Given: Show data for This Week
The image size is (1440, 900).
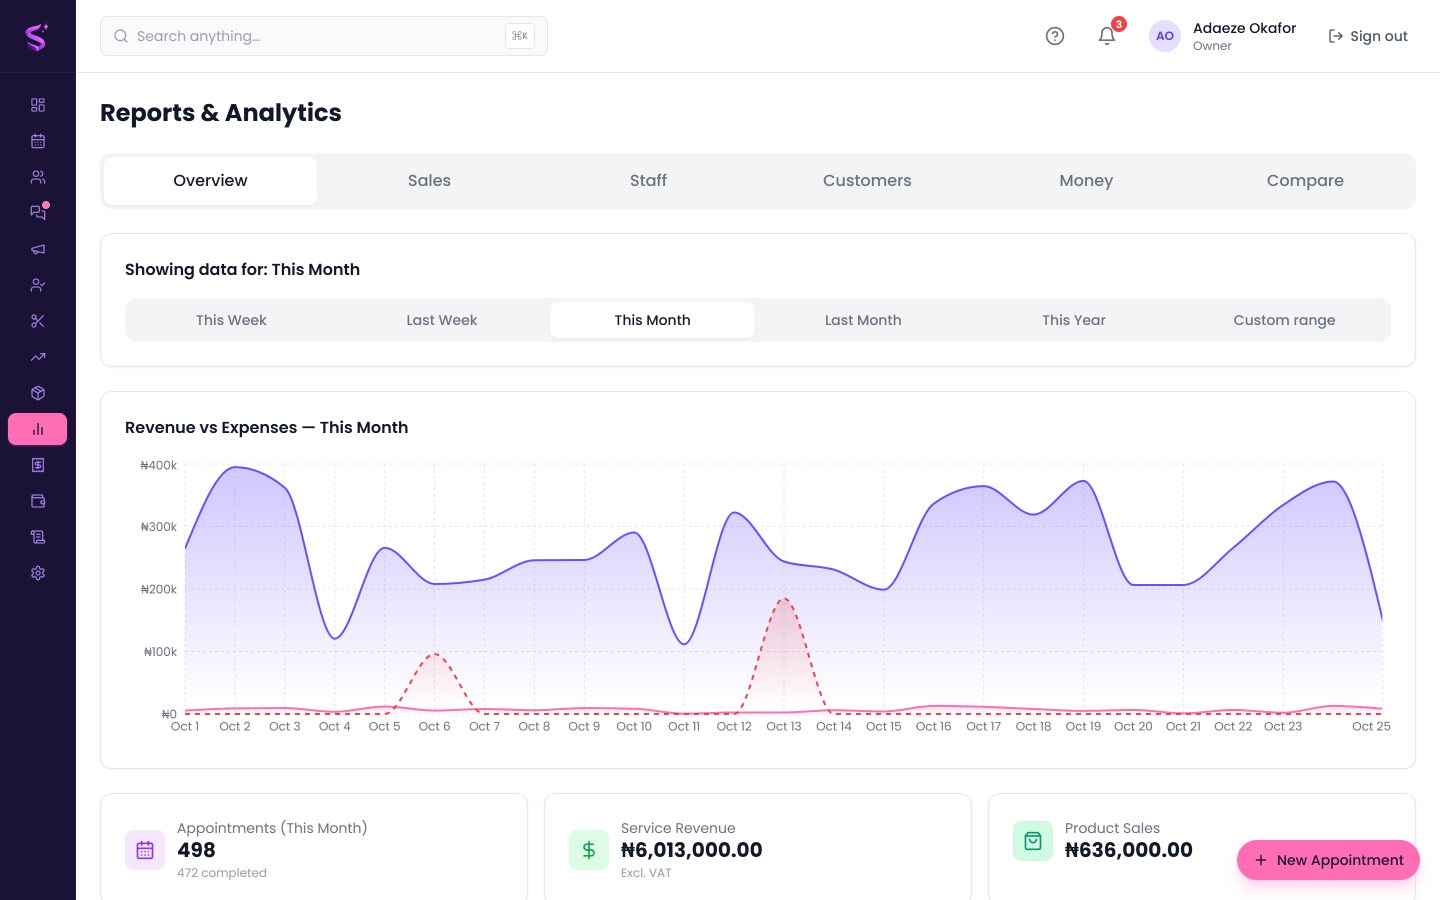Looking at the screenshot, I should coord(231,320).
